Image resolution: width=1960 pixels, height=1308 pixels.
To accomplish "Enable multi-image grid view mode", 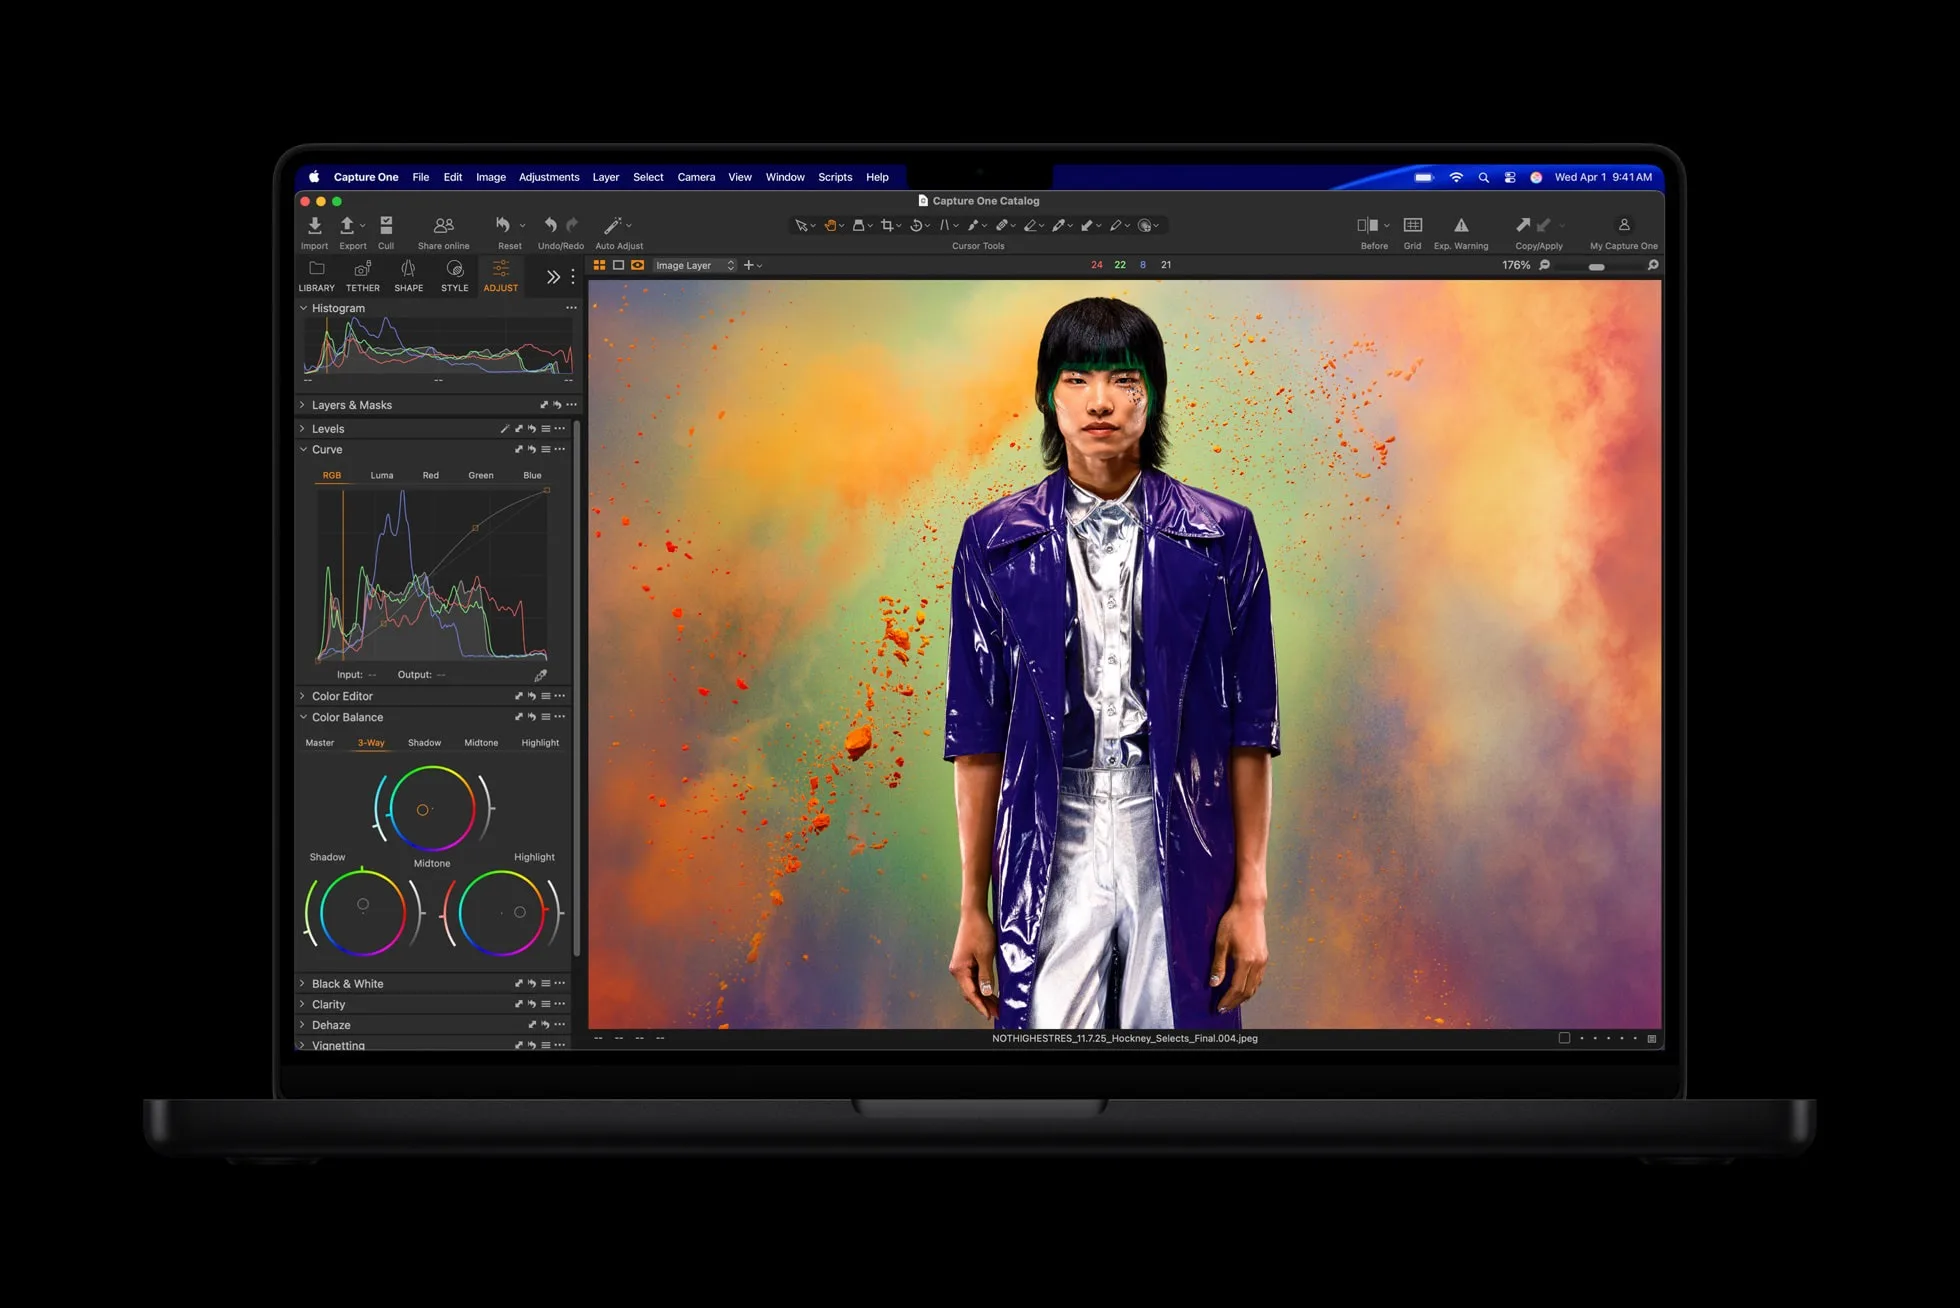I will tap(599, 265).
